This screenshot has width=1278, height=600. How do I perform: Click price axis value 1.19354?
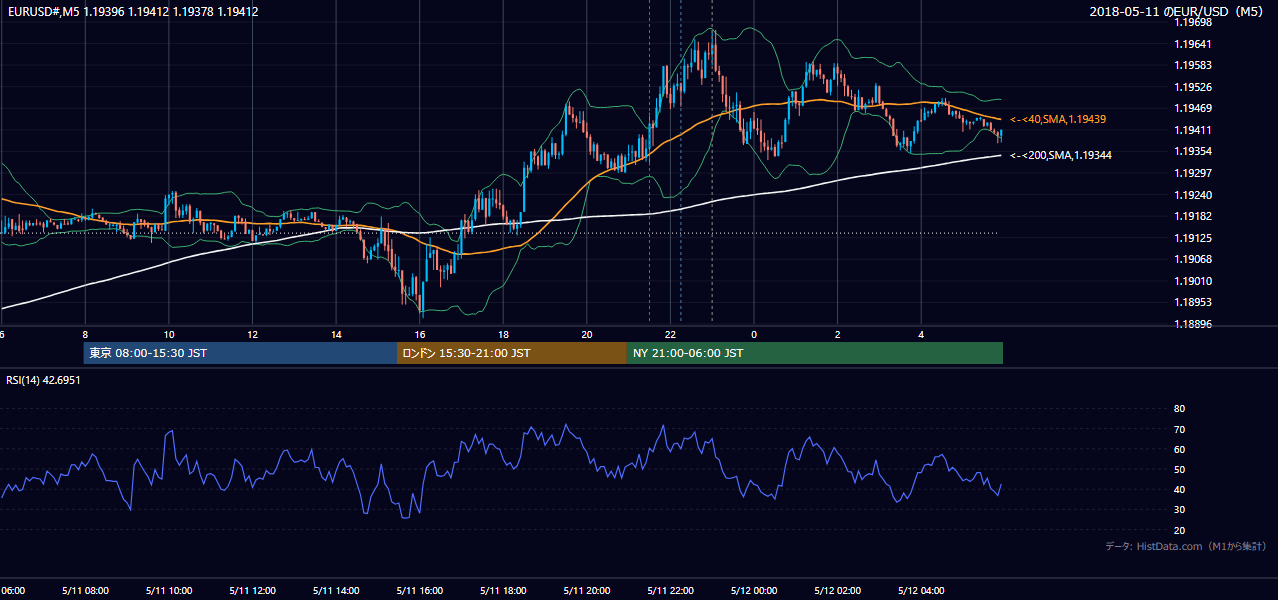pos(1193,151)
